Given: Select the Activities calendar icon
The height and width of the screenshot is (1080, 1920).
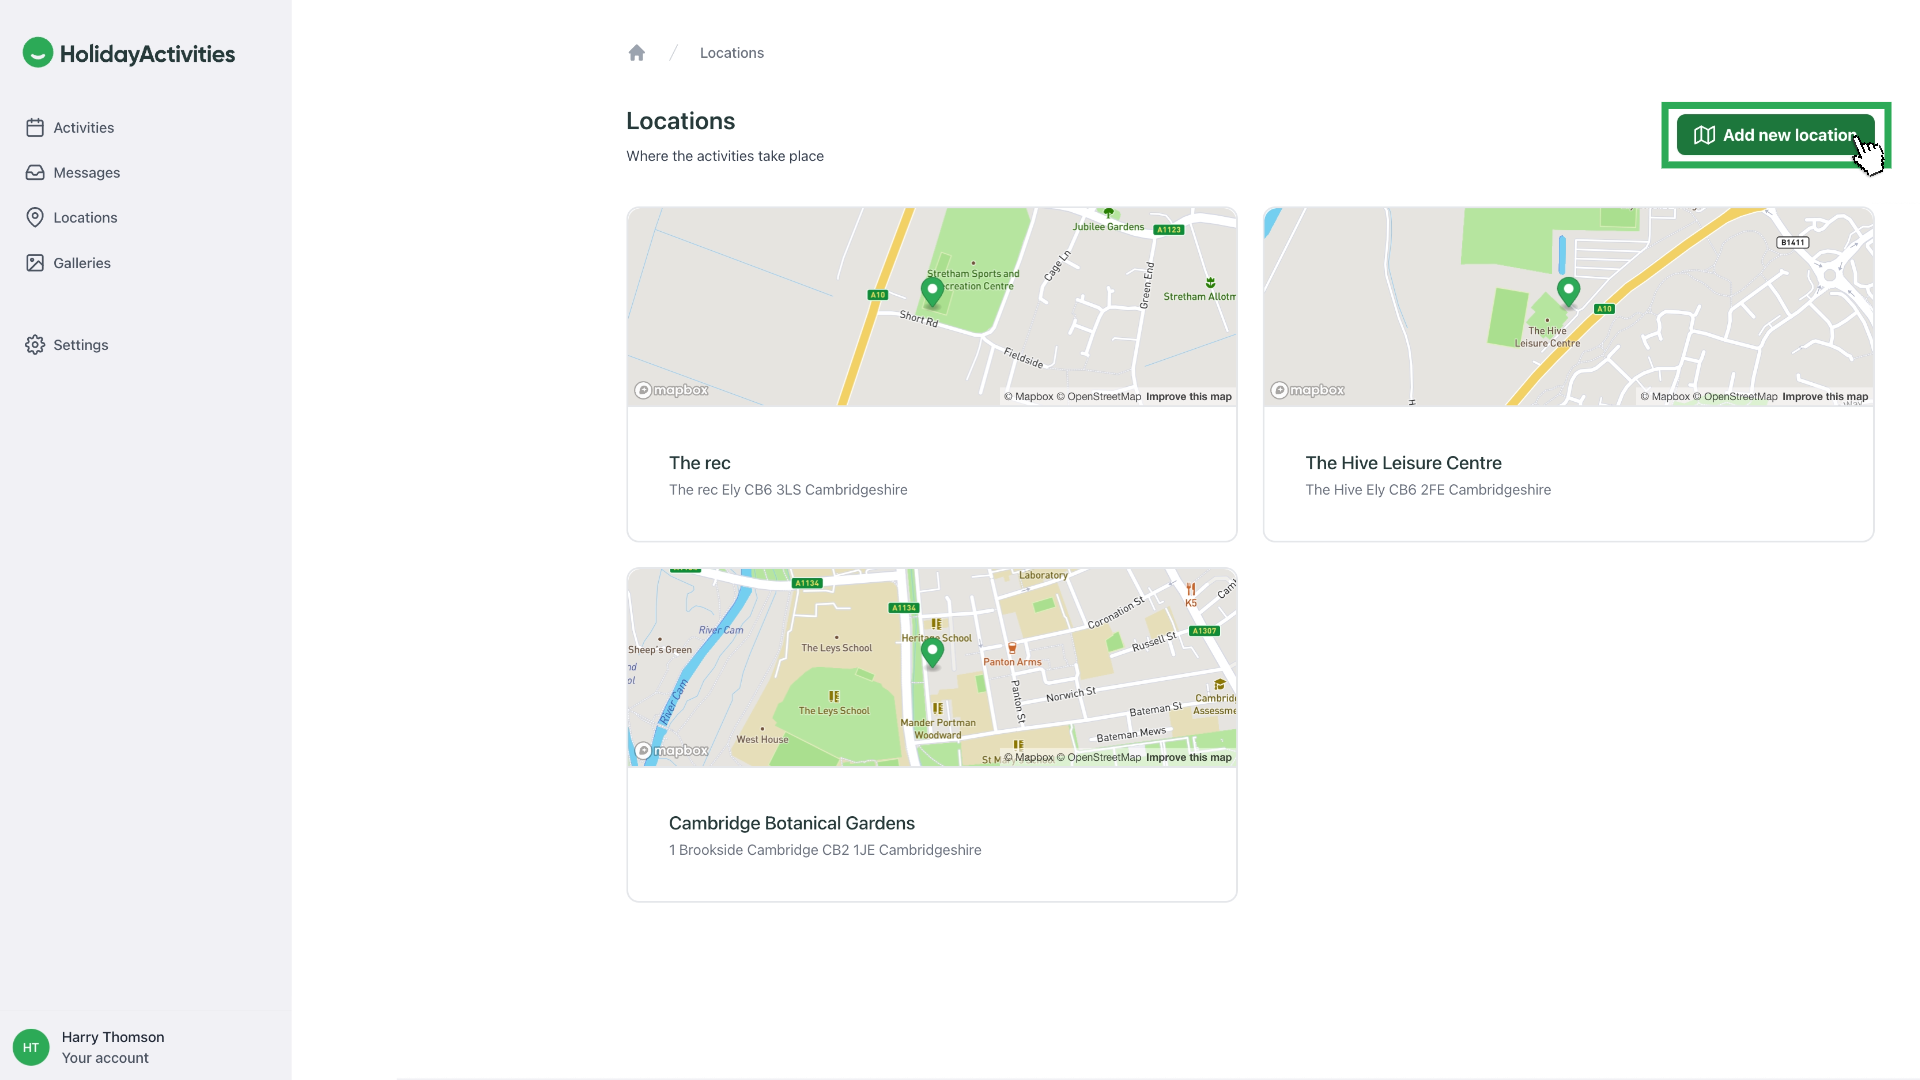Looking at the screenshot, I should pos(34,127).
